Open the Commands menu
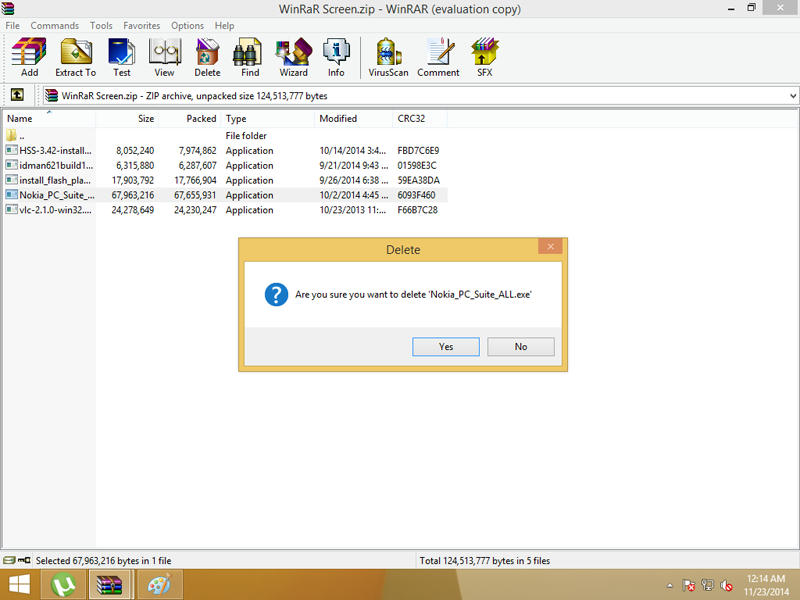800x600 pixels. [55, 26]
